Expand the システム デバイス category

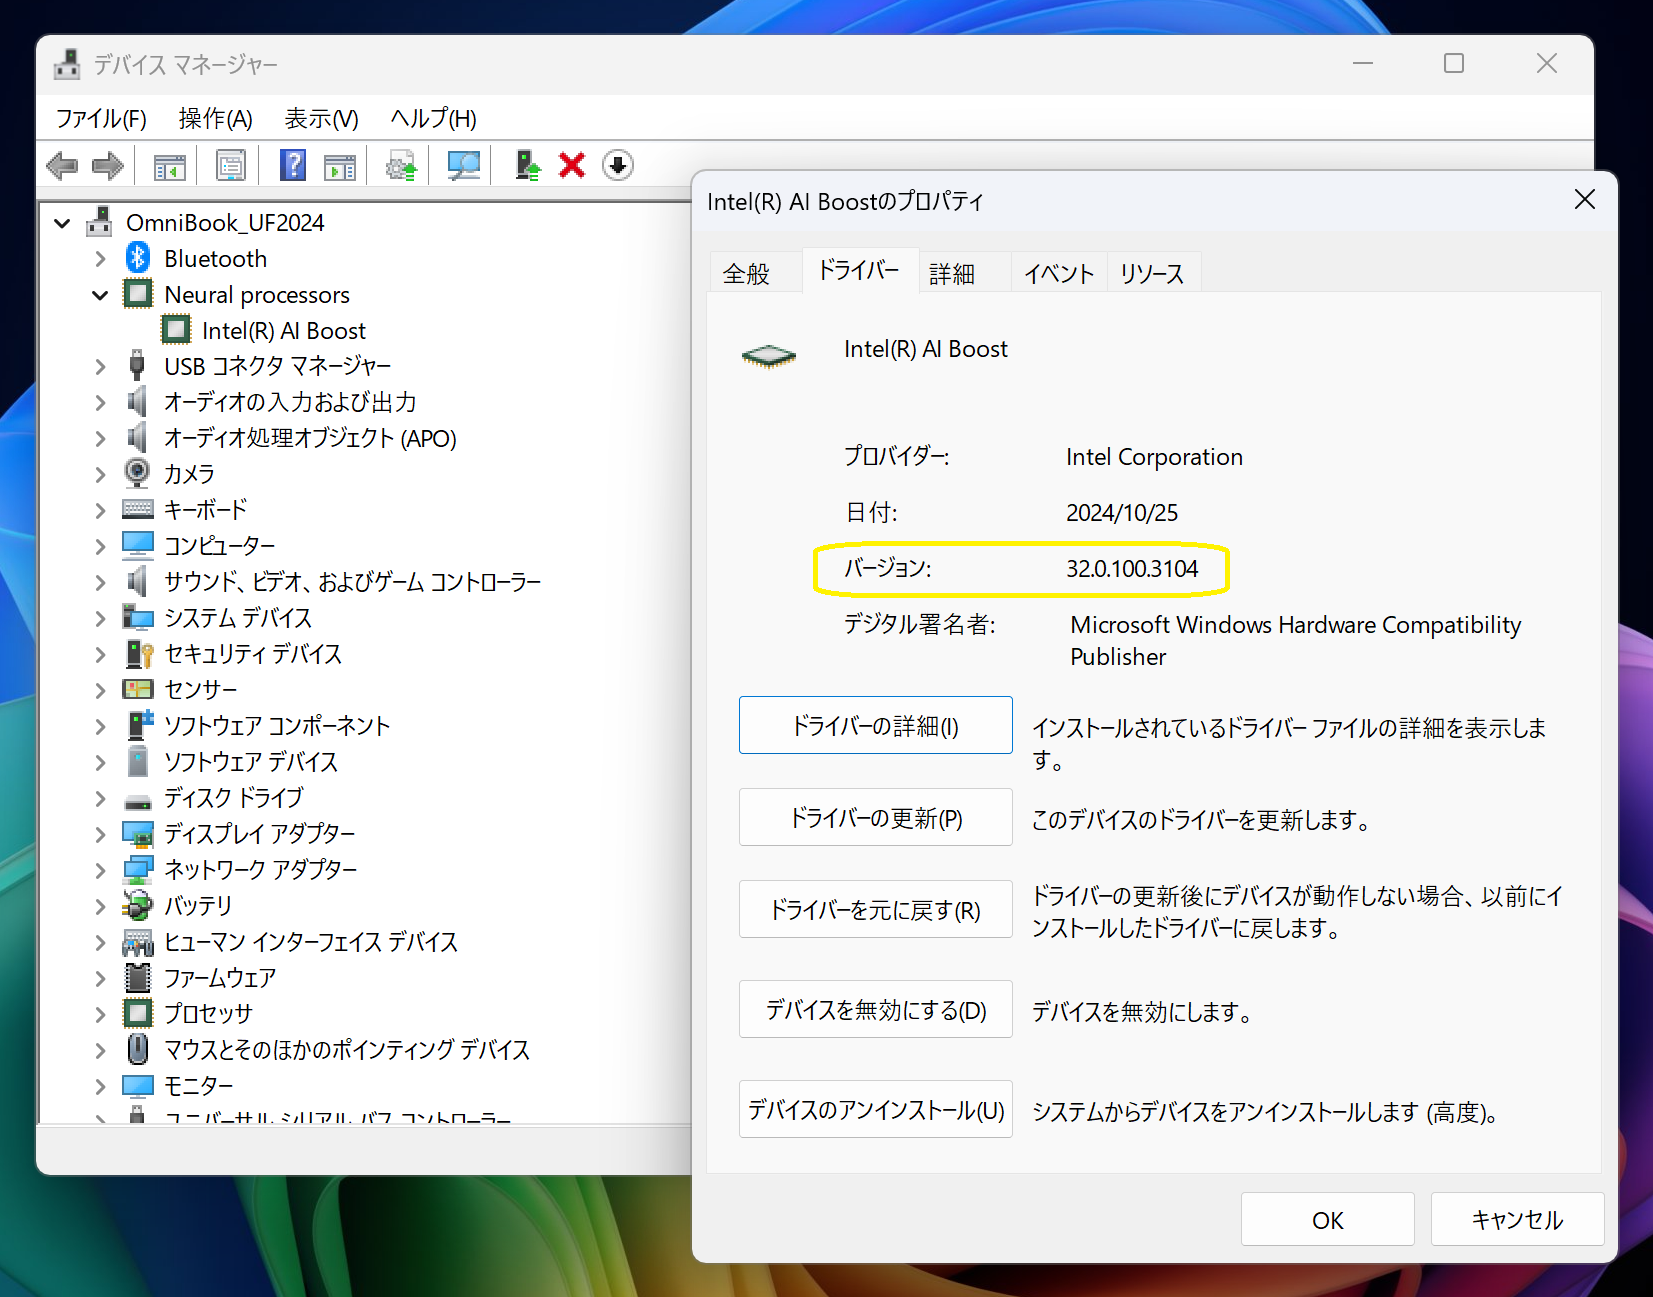pos(100,618)
